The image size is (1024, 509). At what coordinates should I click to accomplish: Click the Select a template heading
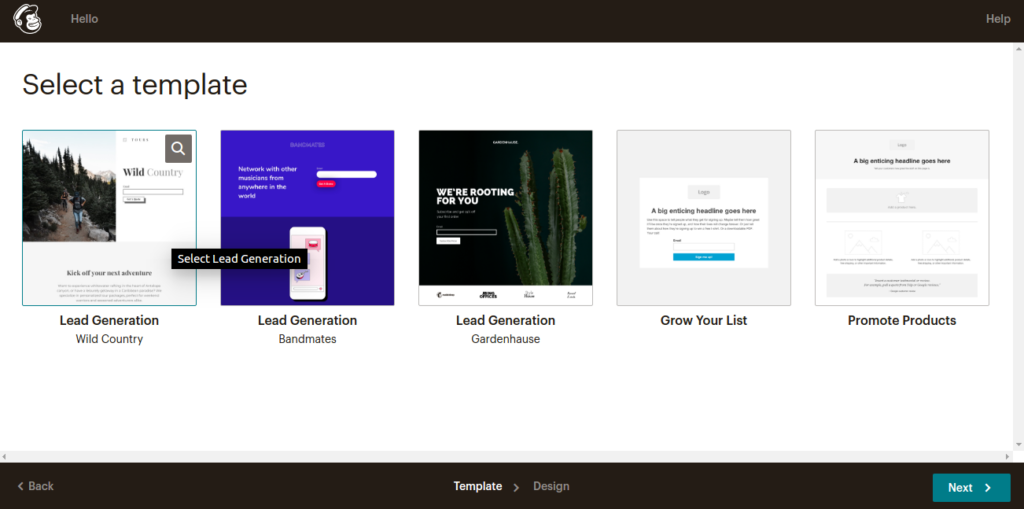[135, 85]
